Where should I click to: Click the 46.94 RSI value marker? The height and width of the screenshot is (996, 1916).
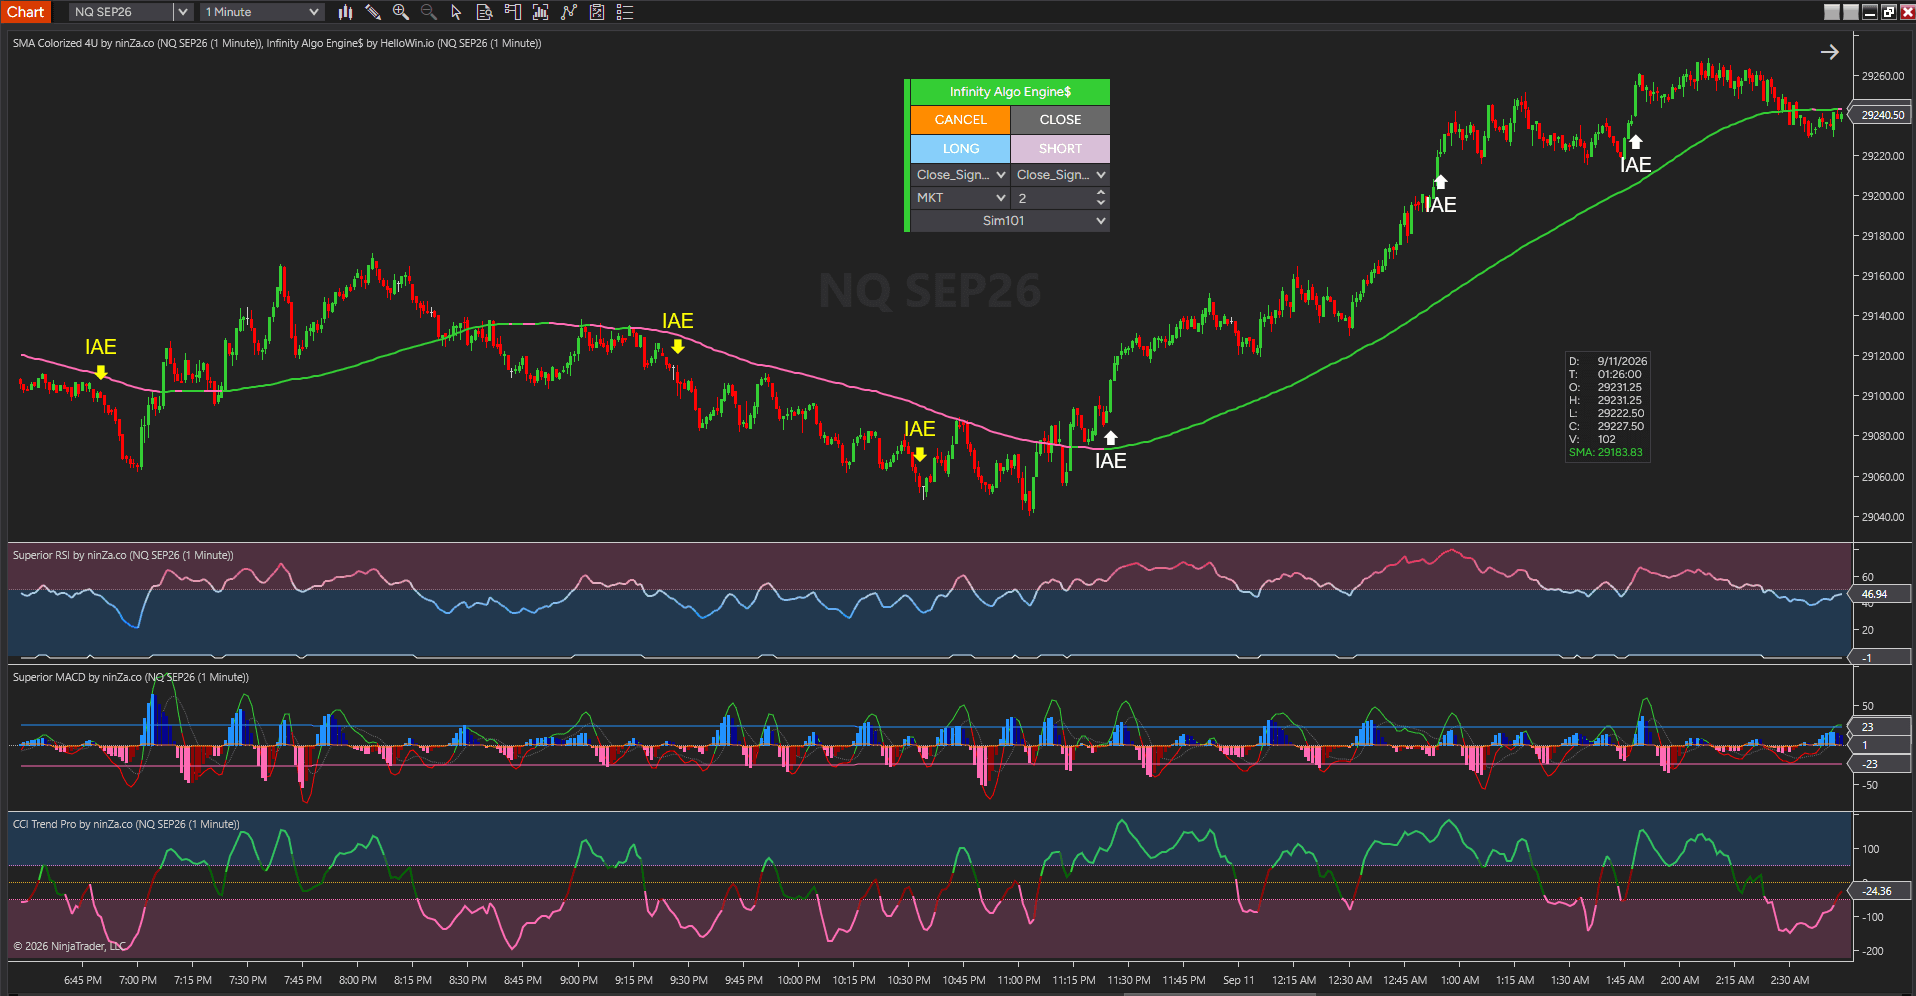(x=1880, y=594)
